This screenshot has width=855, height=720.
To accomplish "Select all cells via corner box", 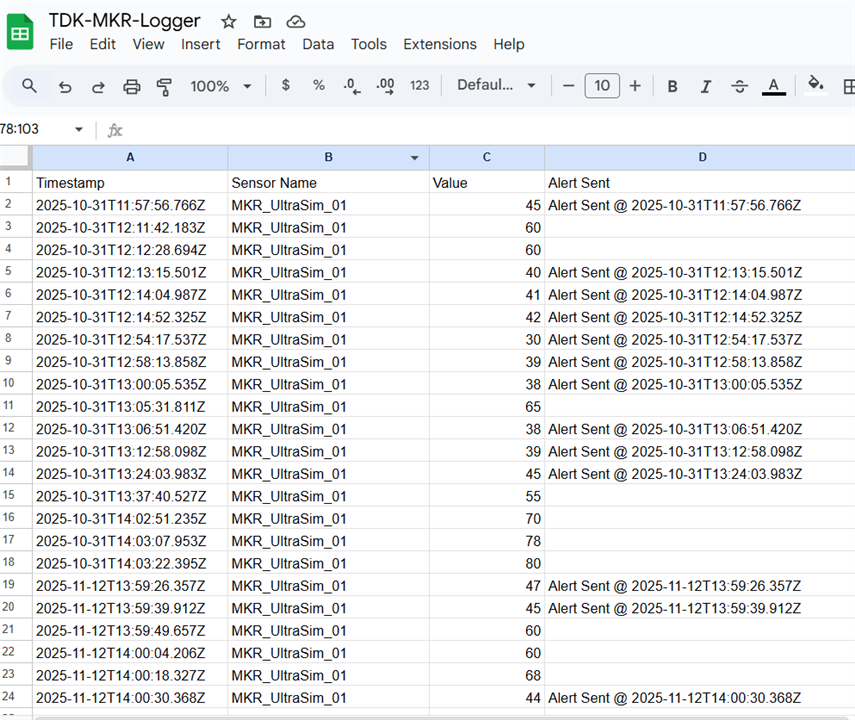I will tap(15, 157).
